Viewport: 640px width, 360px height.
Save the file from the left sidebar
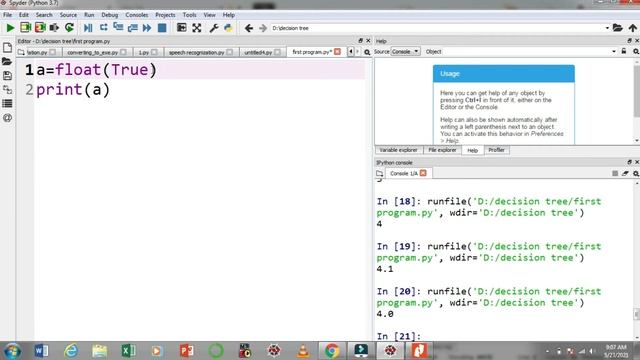(x=7, y=76)
